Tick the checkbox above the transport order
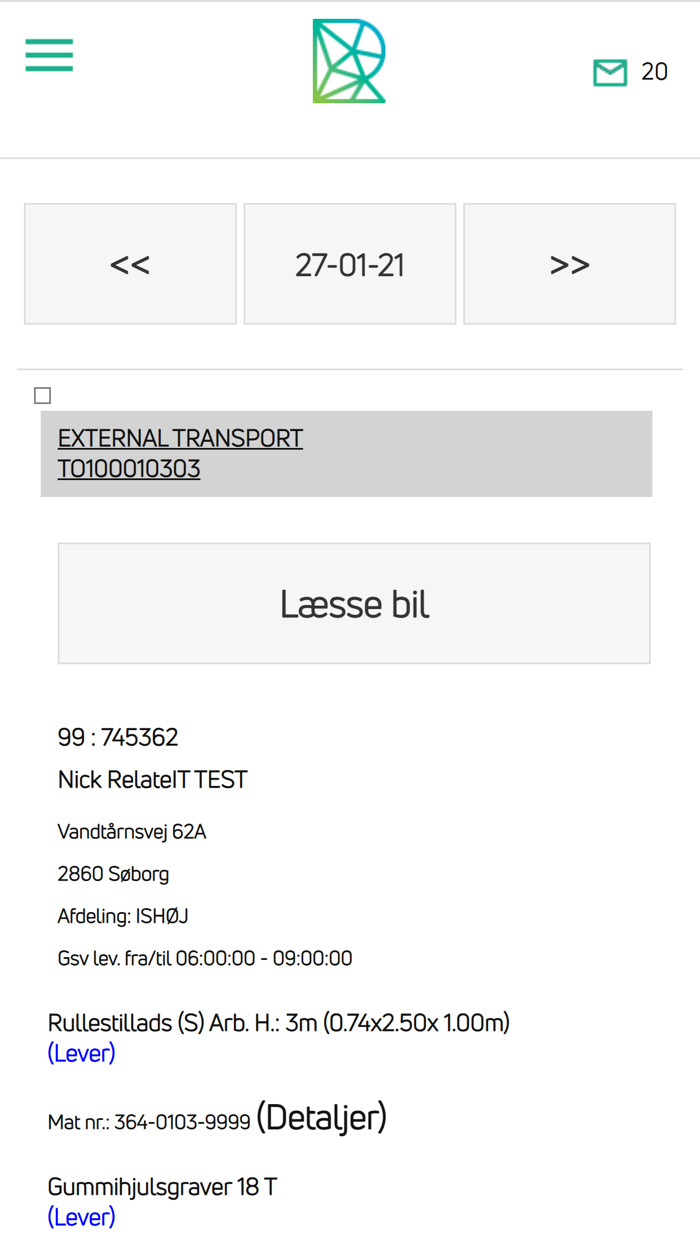Image resolution: width=700 pixels, height=1244 pixels. (42, 395)
